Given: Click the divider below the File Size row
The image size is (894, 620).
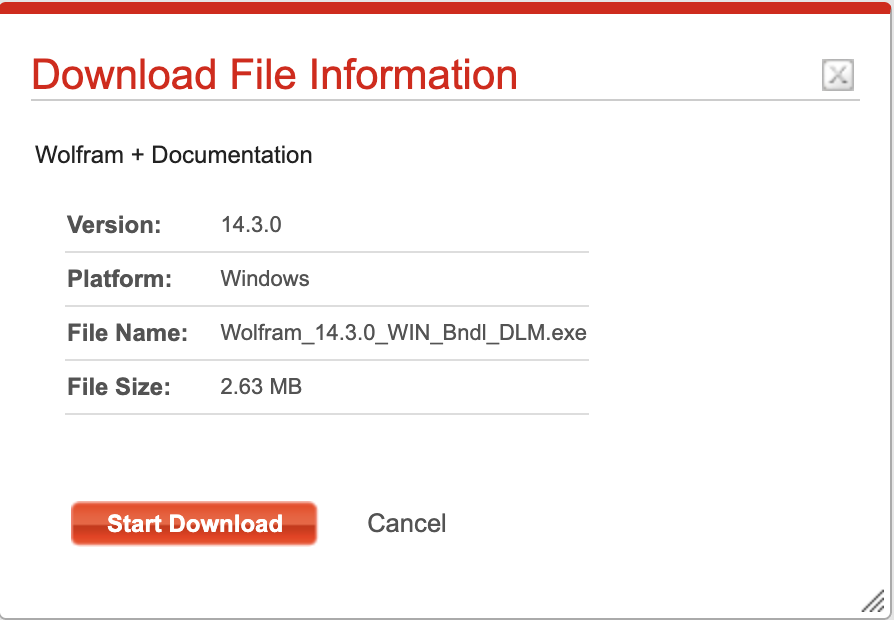Looking at the screenshot, I should (x=327, y=414).
